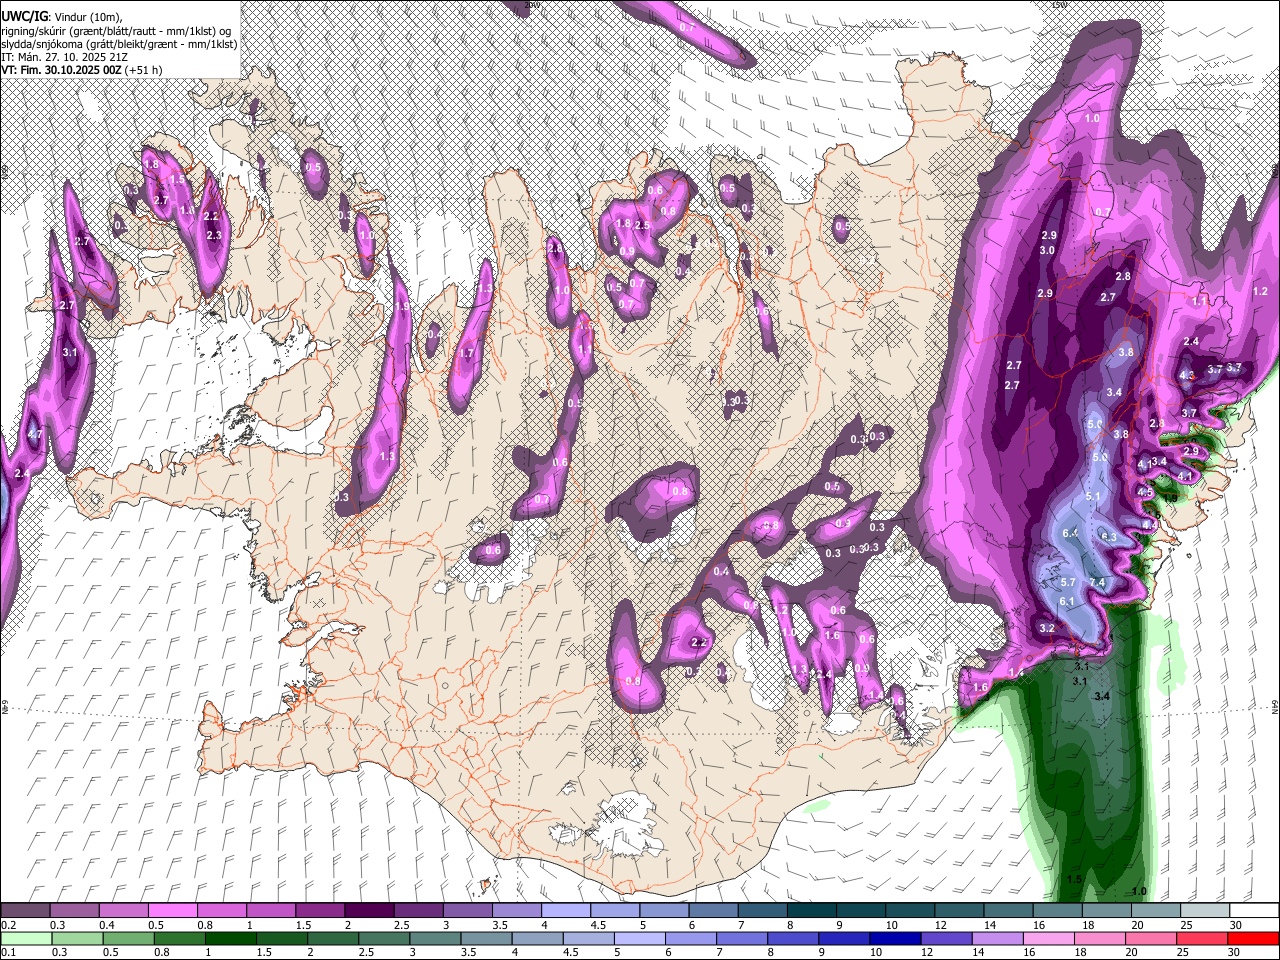Click the UWC/IG title in the header
The image size is (1280, 960).
24,16
